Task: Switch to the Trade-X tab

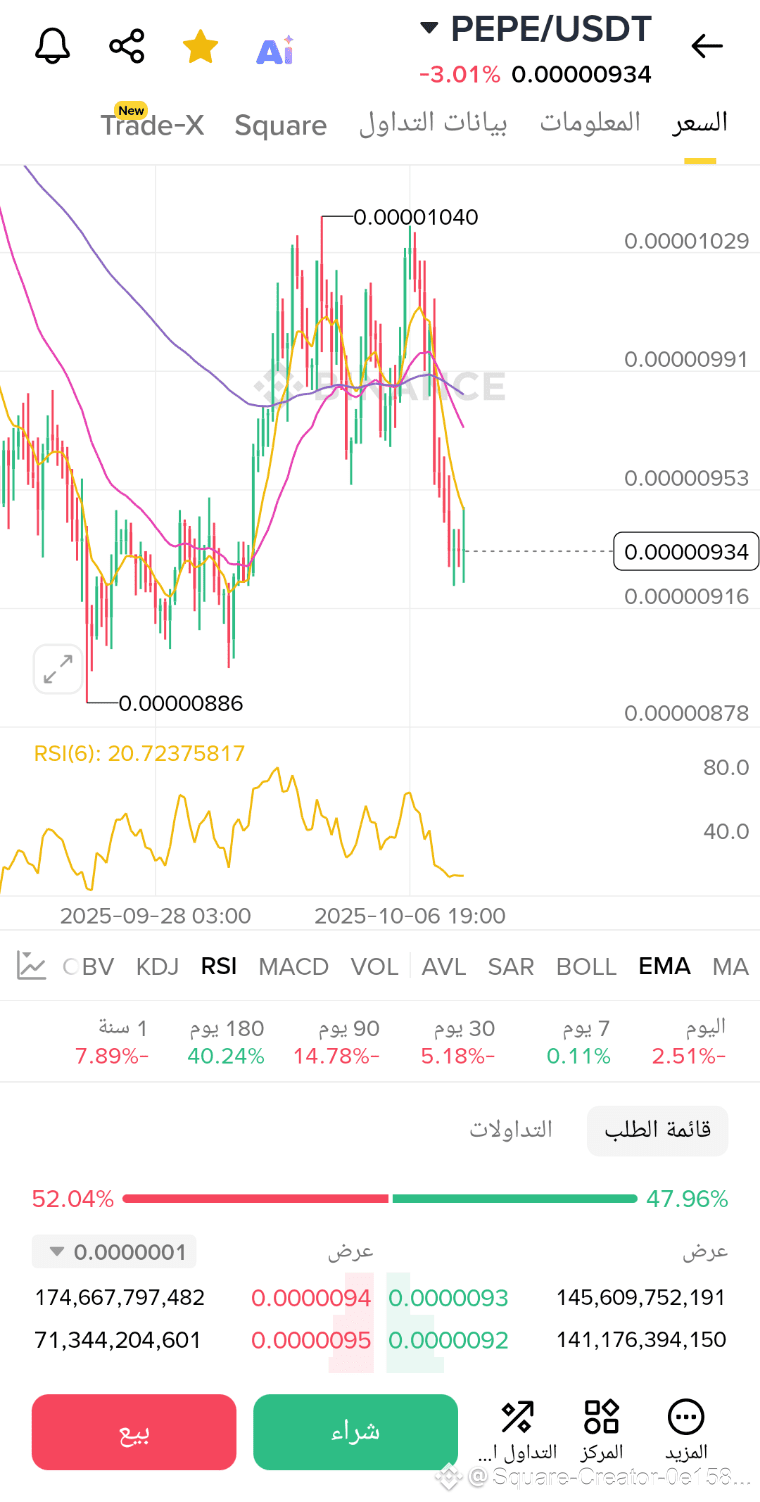Action: [x=152, y=125]
